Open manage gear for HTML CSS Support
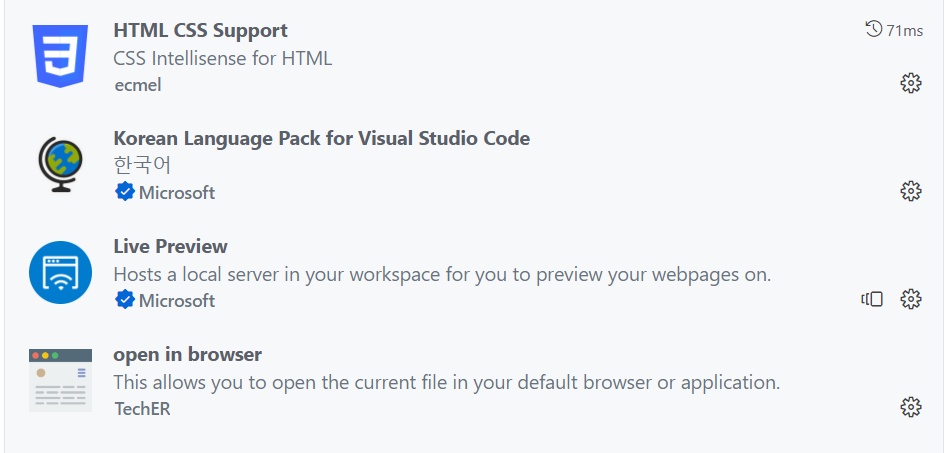947x453 pixels. 910,83
